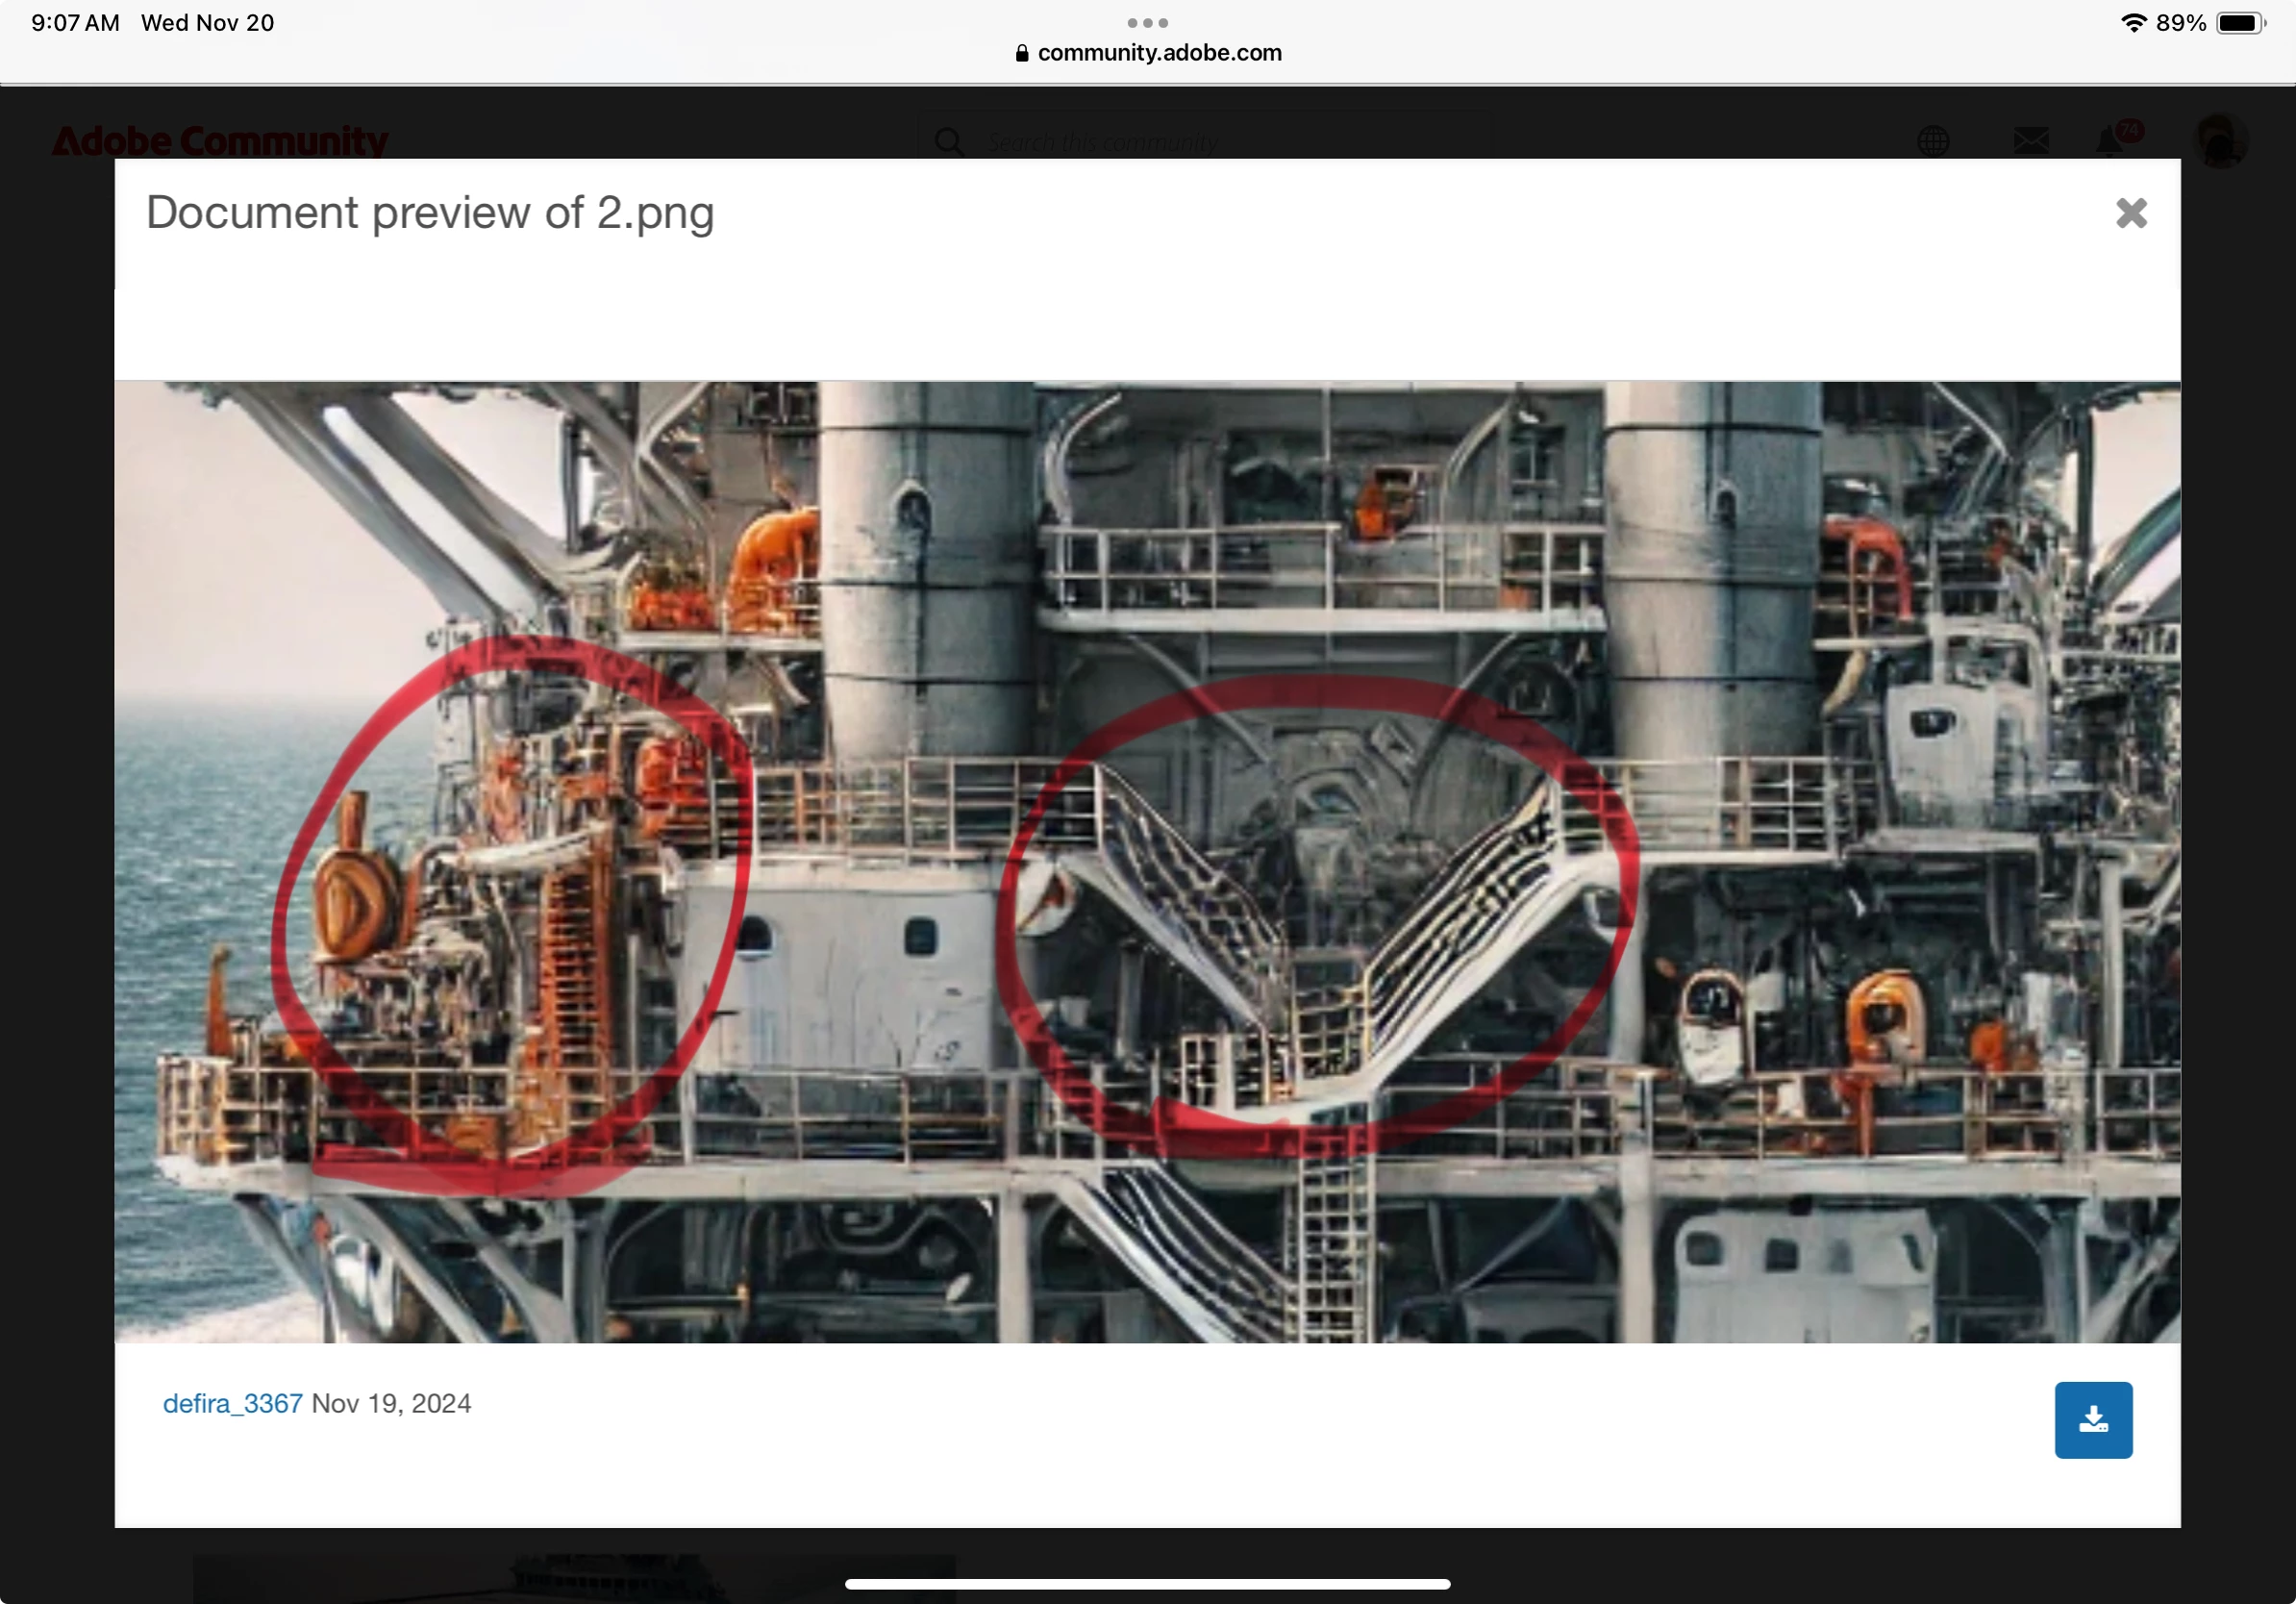Viewport: 2296px width, 1604px height.
Task: Open the notifications bell icon
Action: [x=2110, y=141]
